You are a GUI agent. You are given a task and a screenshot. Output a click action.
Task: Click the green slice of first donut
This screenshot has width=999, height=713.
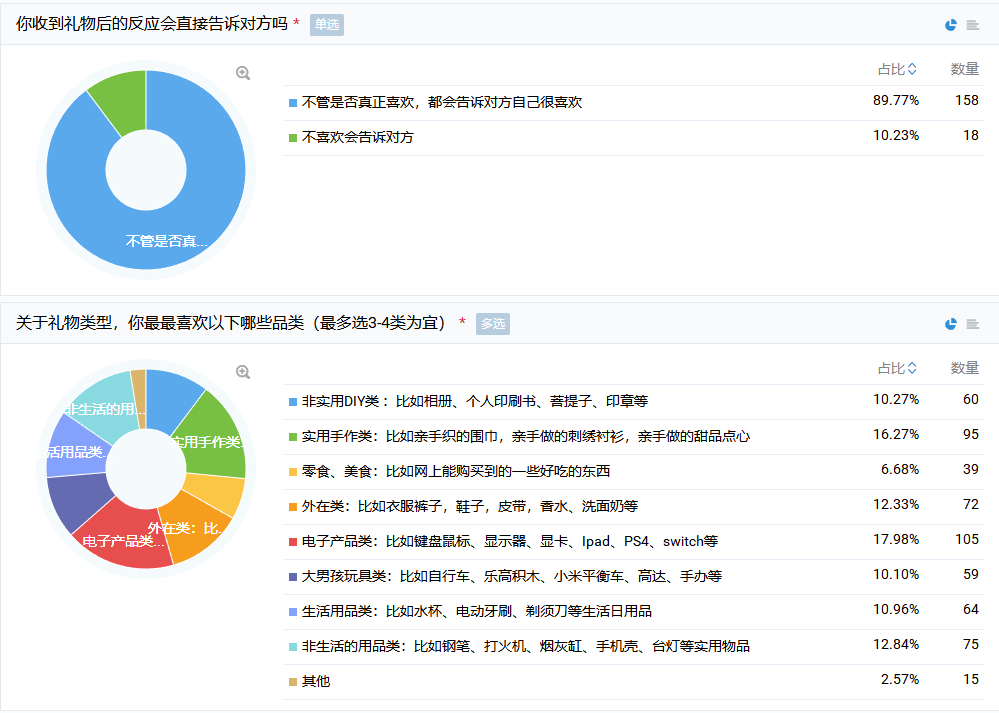coord(122,99)
